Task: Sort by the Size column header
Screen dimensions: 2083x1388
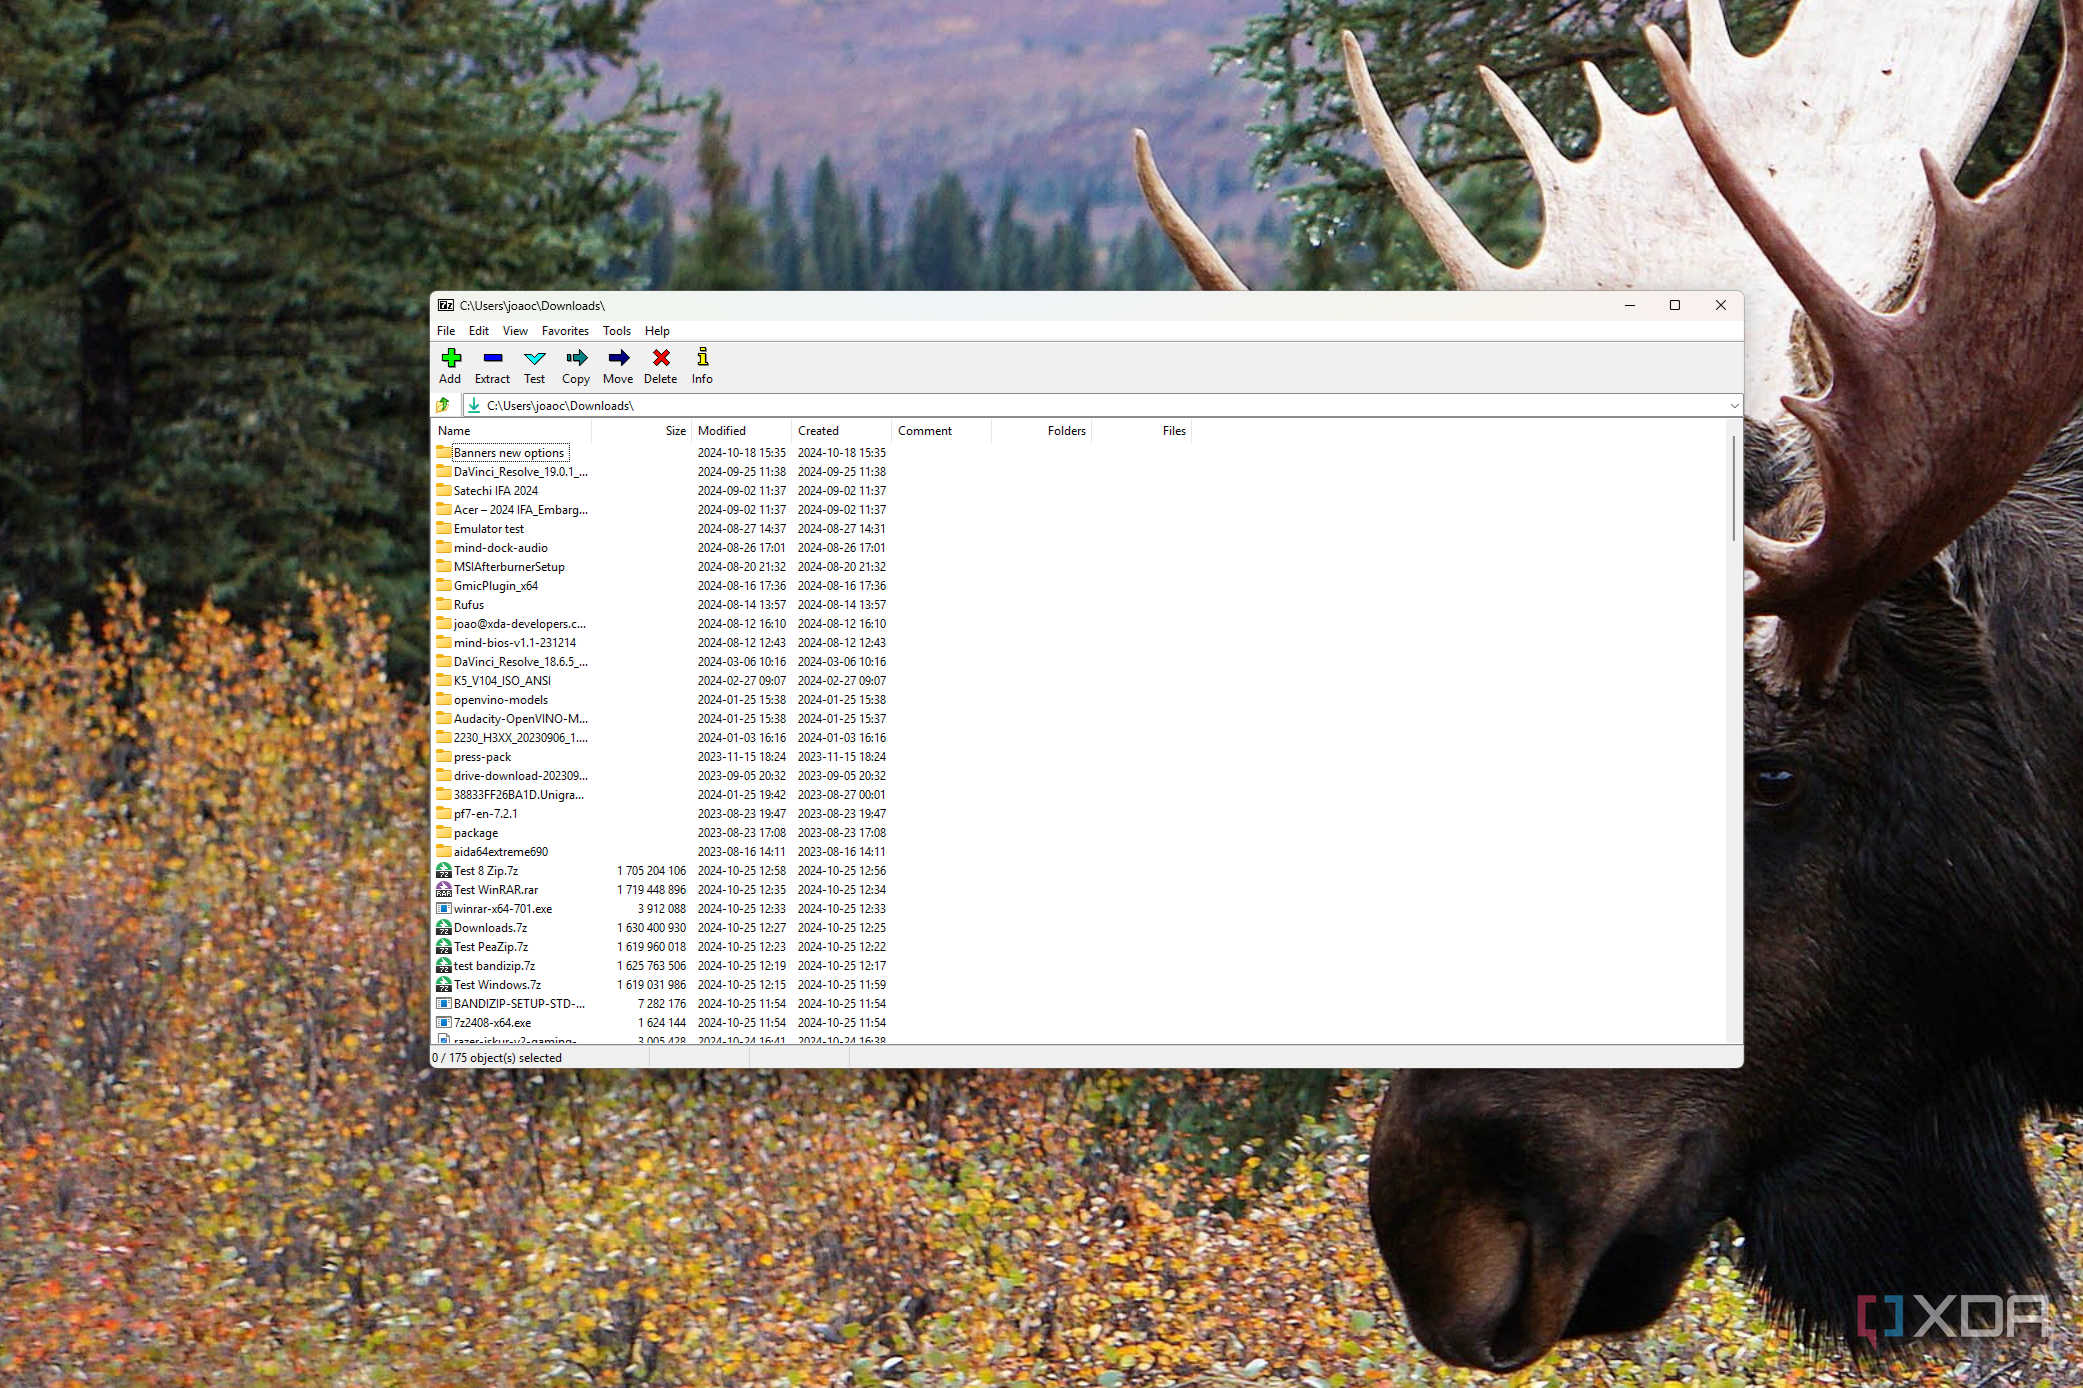Action: (x=676, y=431)
